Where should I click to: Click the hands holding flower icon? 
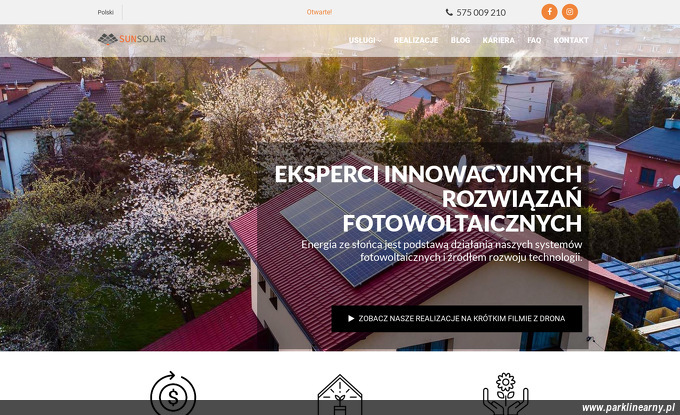tap(506, 394)
